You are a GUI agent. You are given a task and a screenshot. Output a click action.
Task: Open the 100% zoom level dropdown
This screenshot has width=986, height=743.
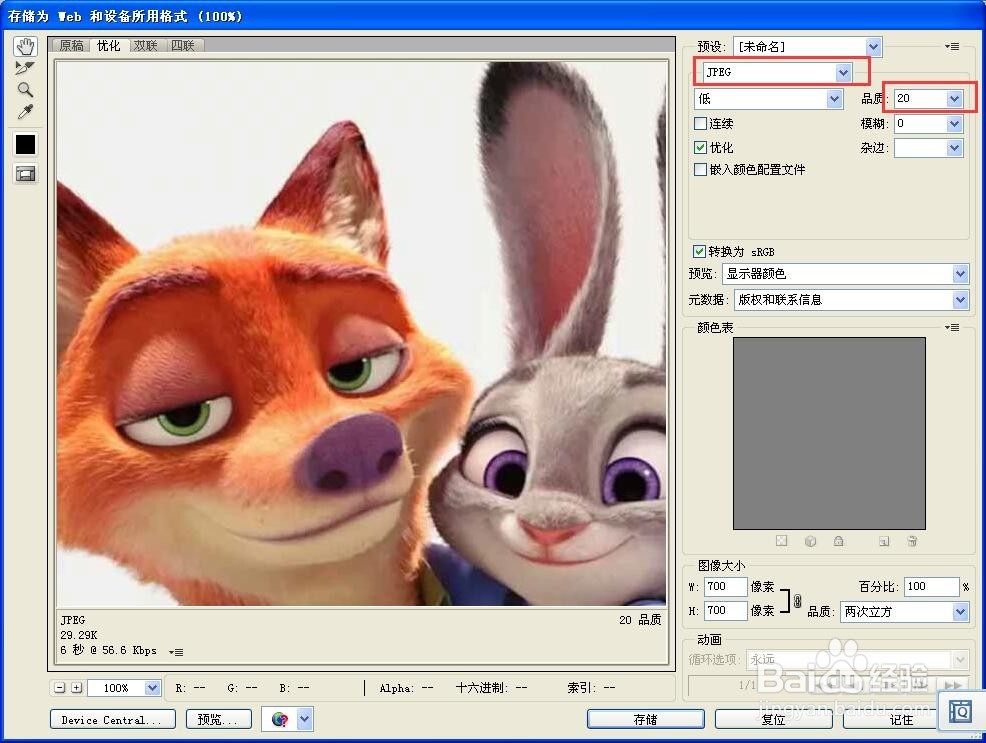click(152, 688)
